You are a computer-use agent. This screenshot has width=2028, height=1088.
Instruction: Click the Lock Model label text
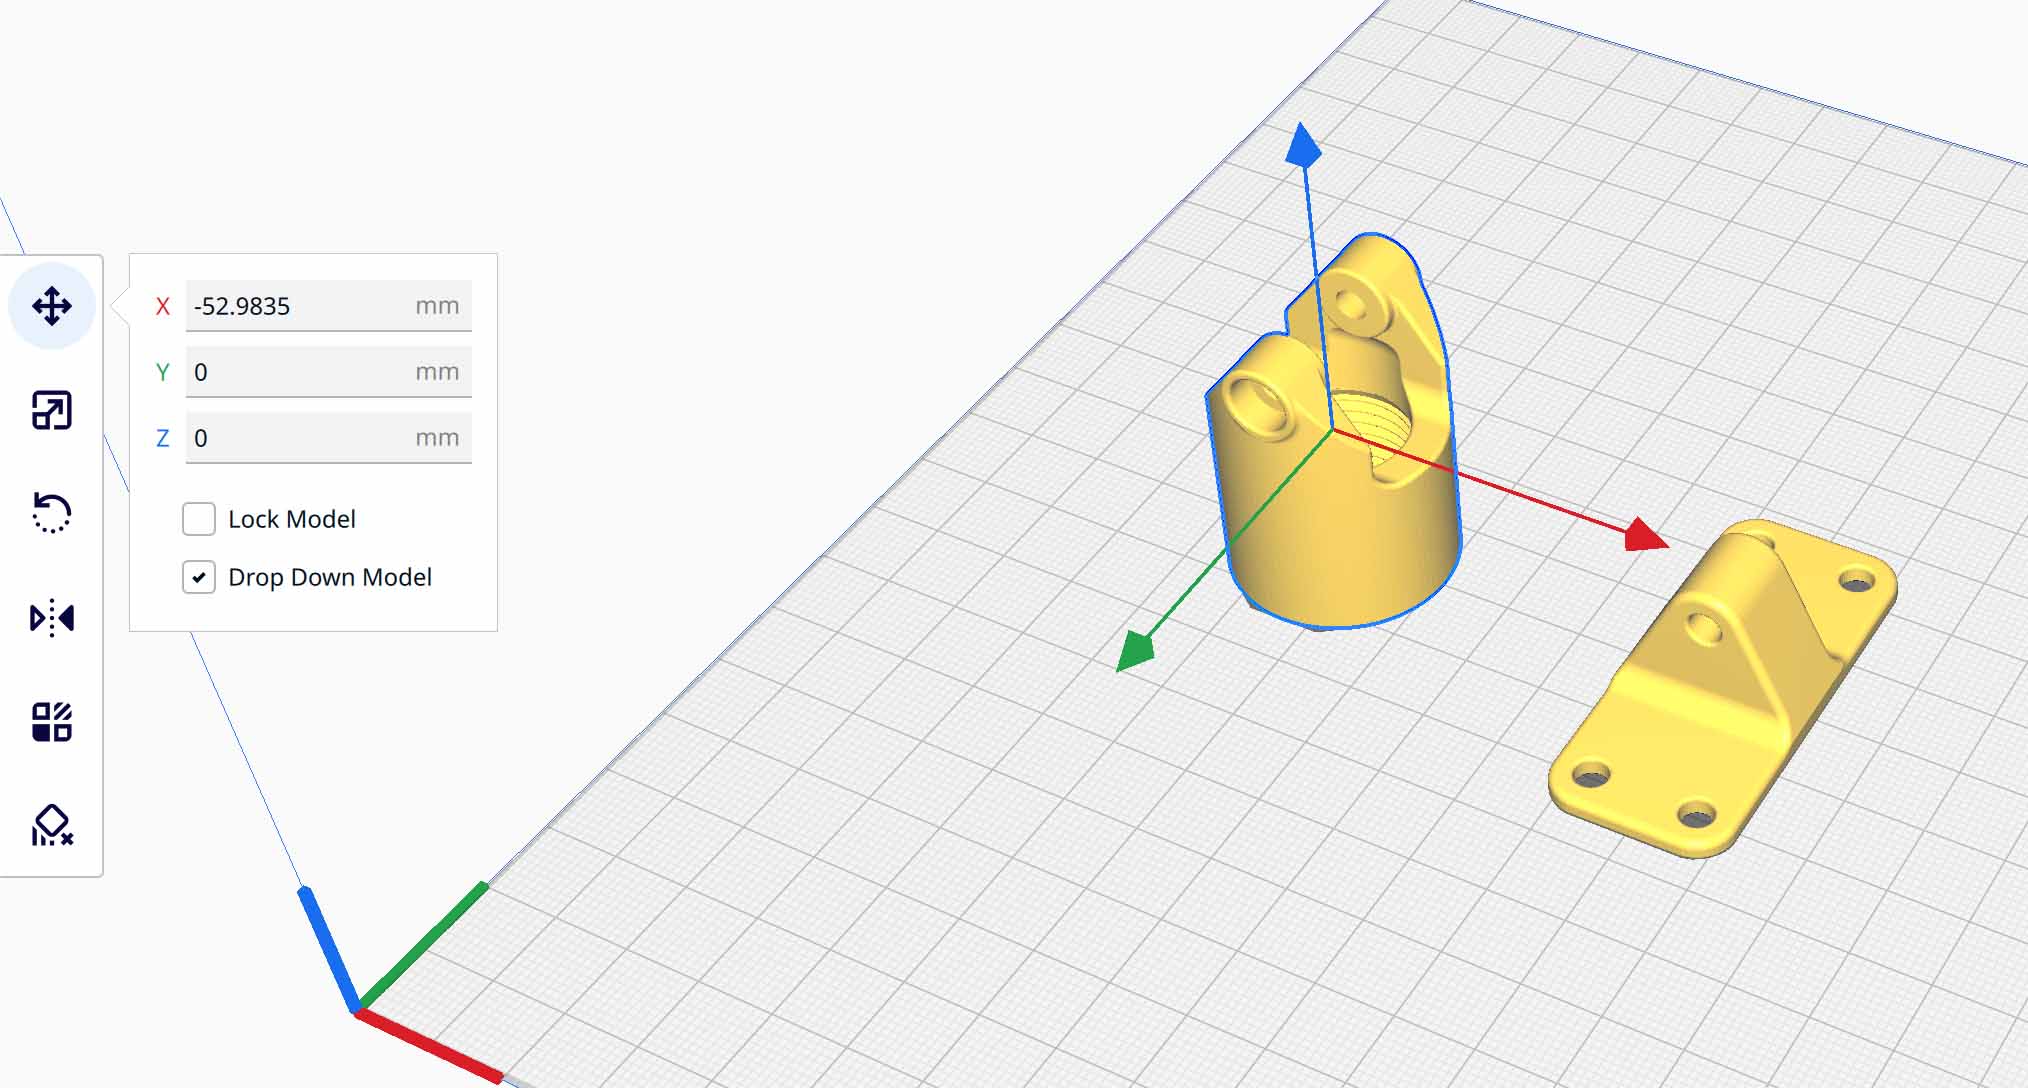(x=291, y=519)
